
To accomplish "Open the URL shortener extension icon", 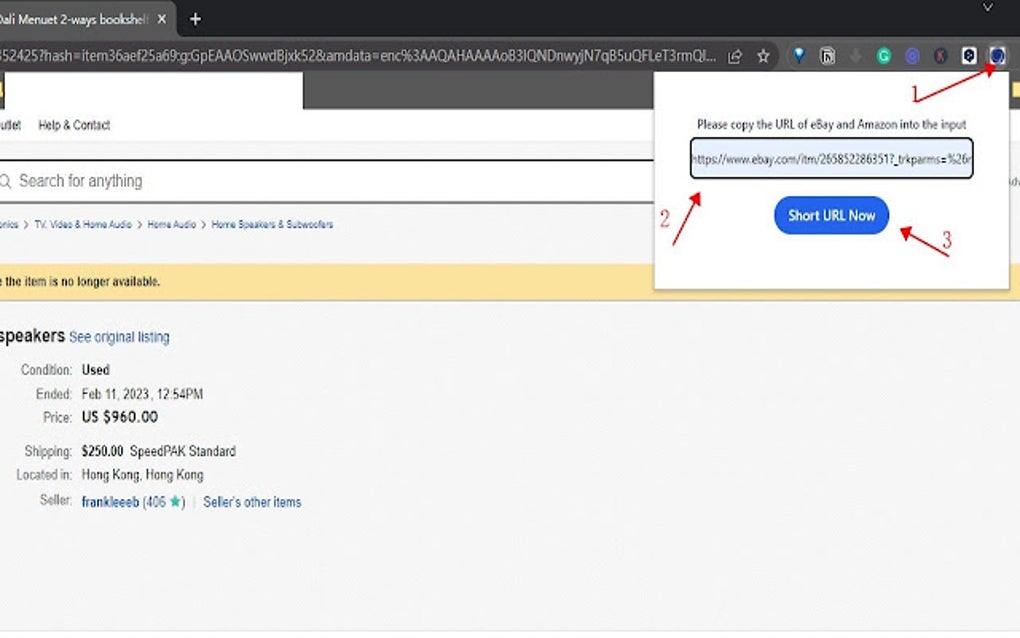I will [995, 55].
